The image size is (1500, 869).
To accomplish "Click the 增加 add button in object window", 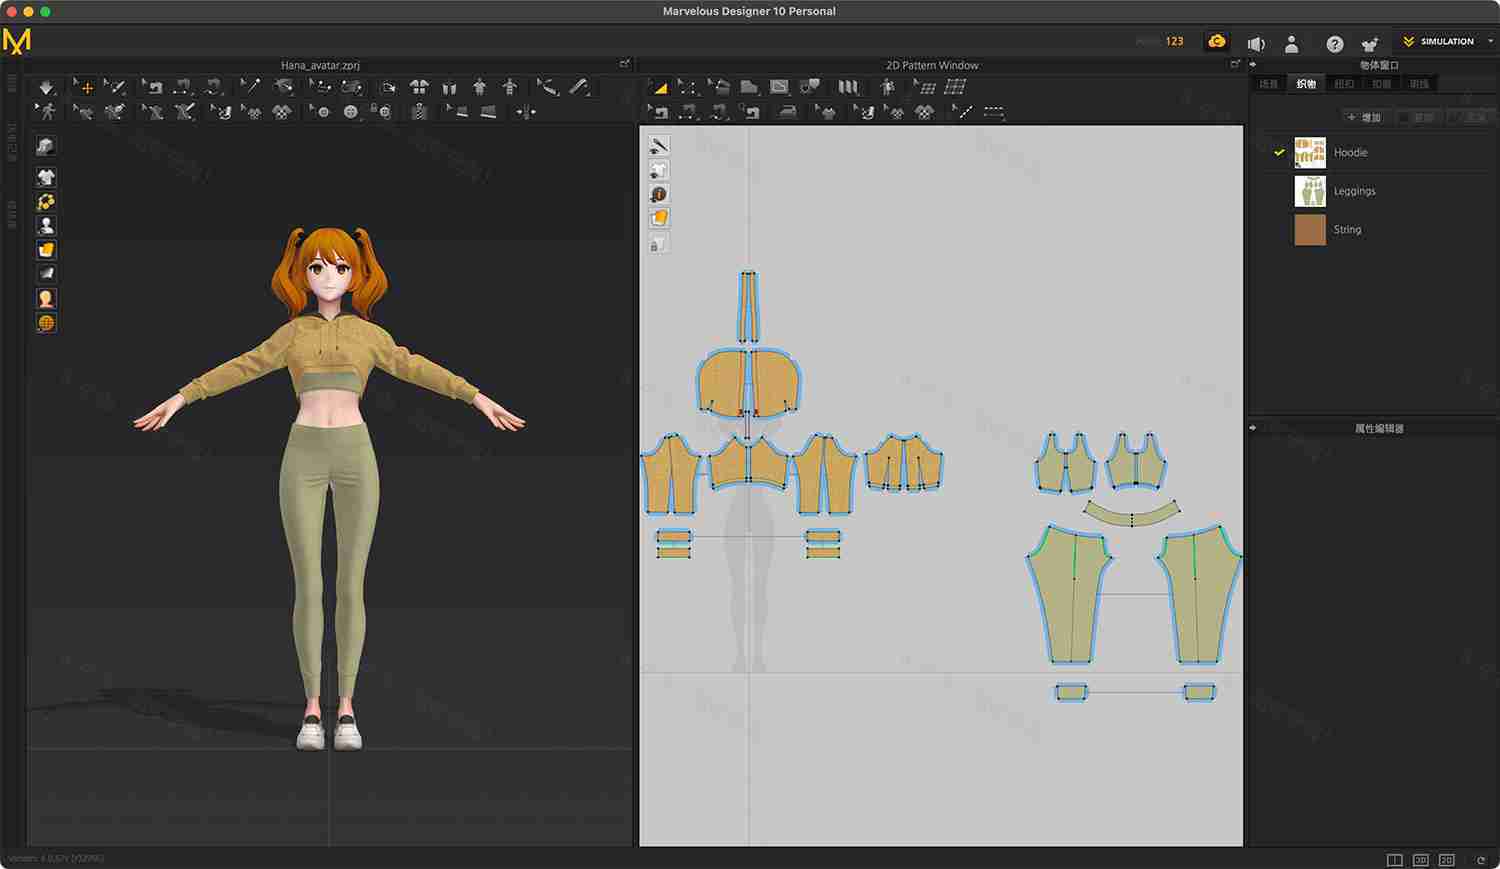I will coord(1365,117).
